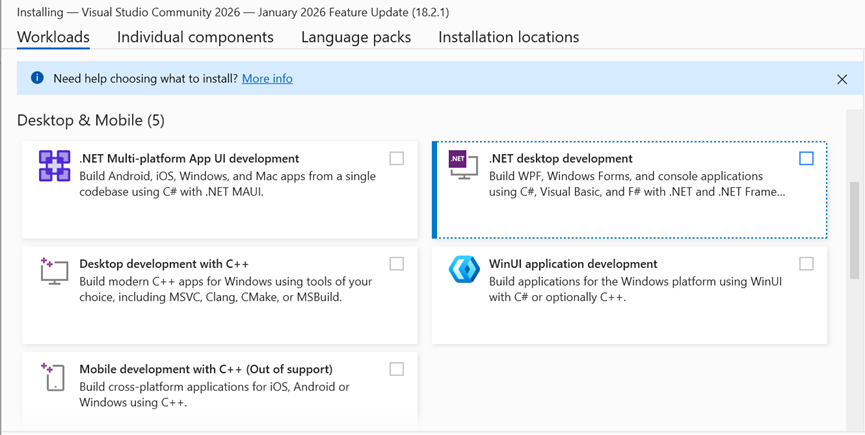Click the .NET MAUI workload icon
The height and width of the screenshot is (435, 865).
point(54,165)
